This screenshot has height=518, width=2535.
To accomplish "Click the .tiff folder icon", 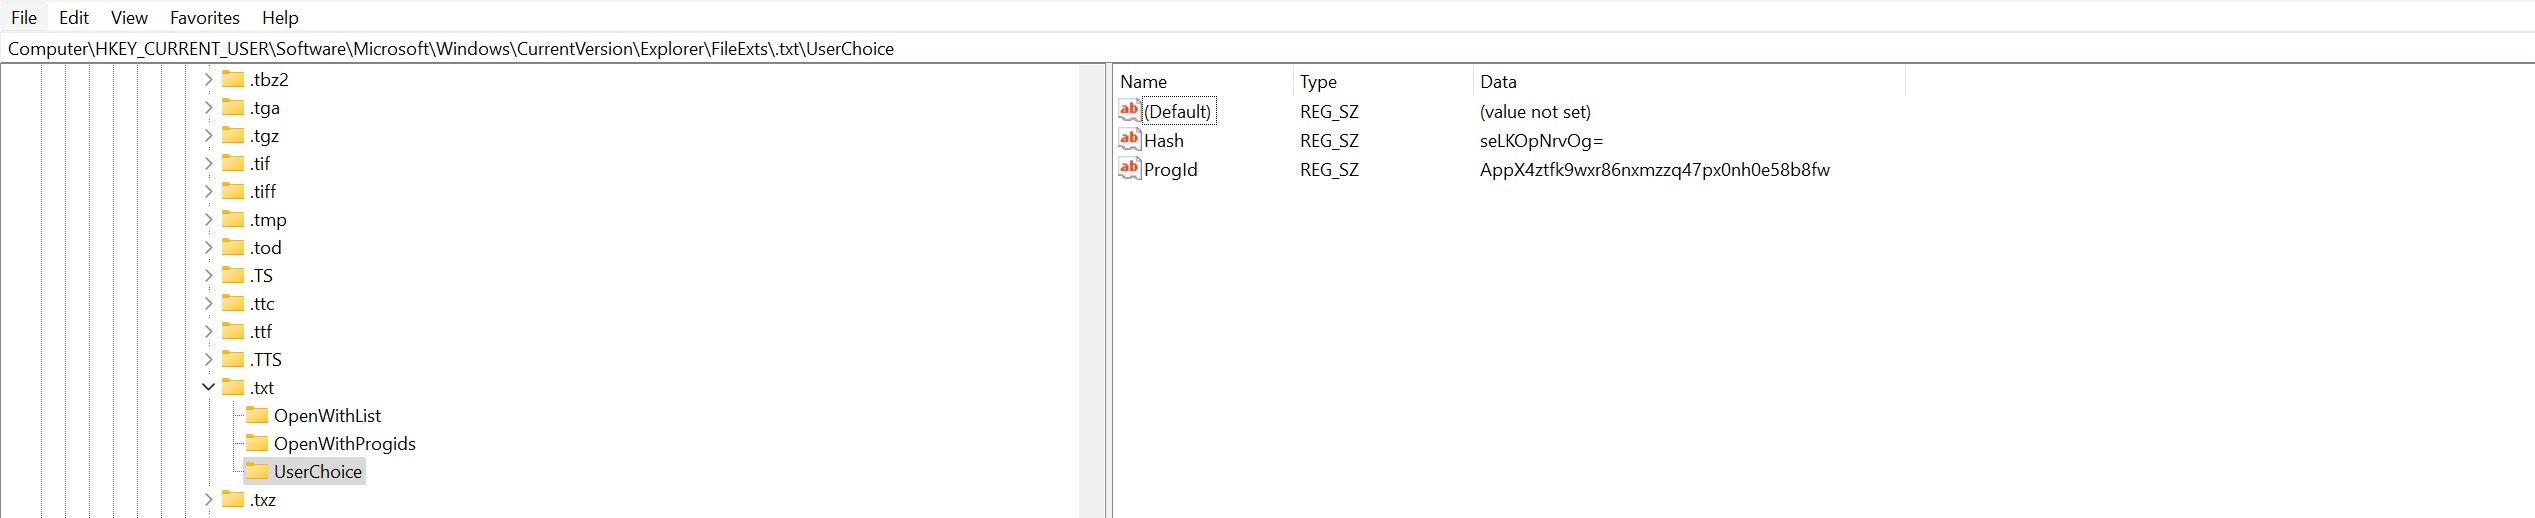I will tap(233, 191).
